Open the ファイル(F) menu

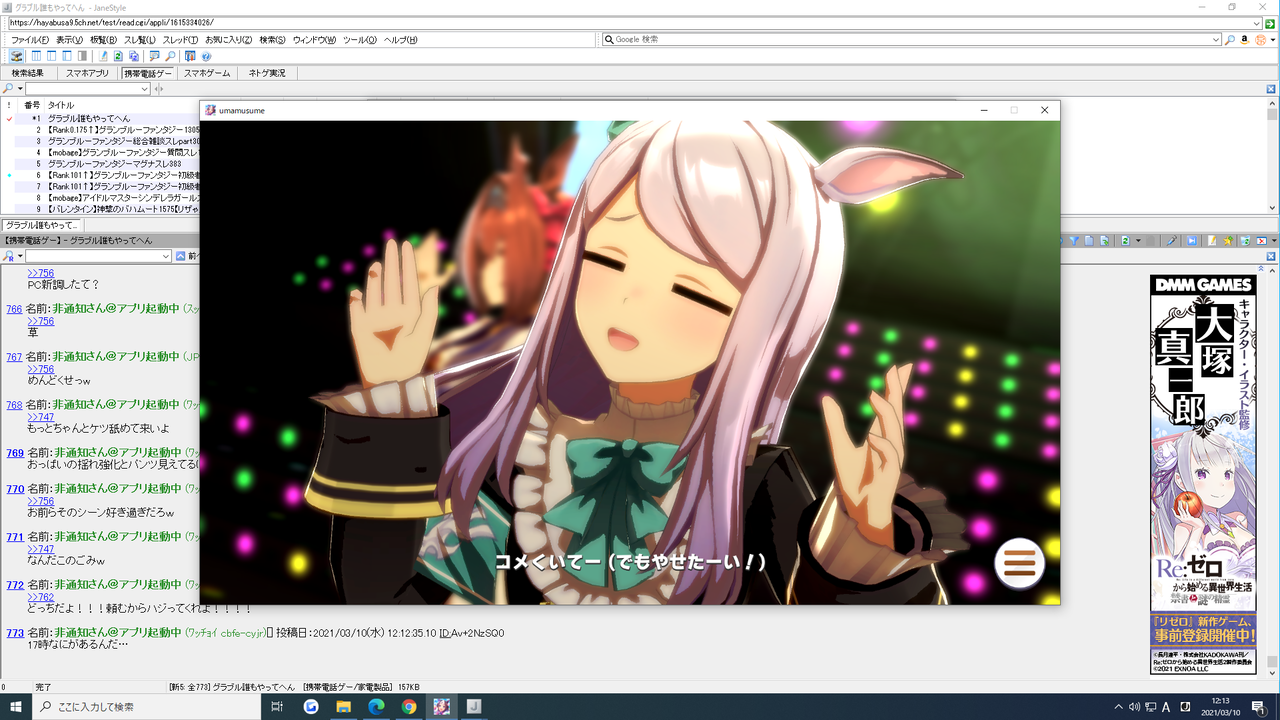pos(30,40)
